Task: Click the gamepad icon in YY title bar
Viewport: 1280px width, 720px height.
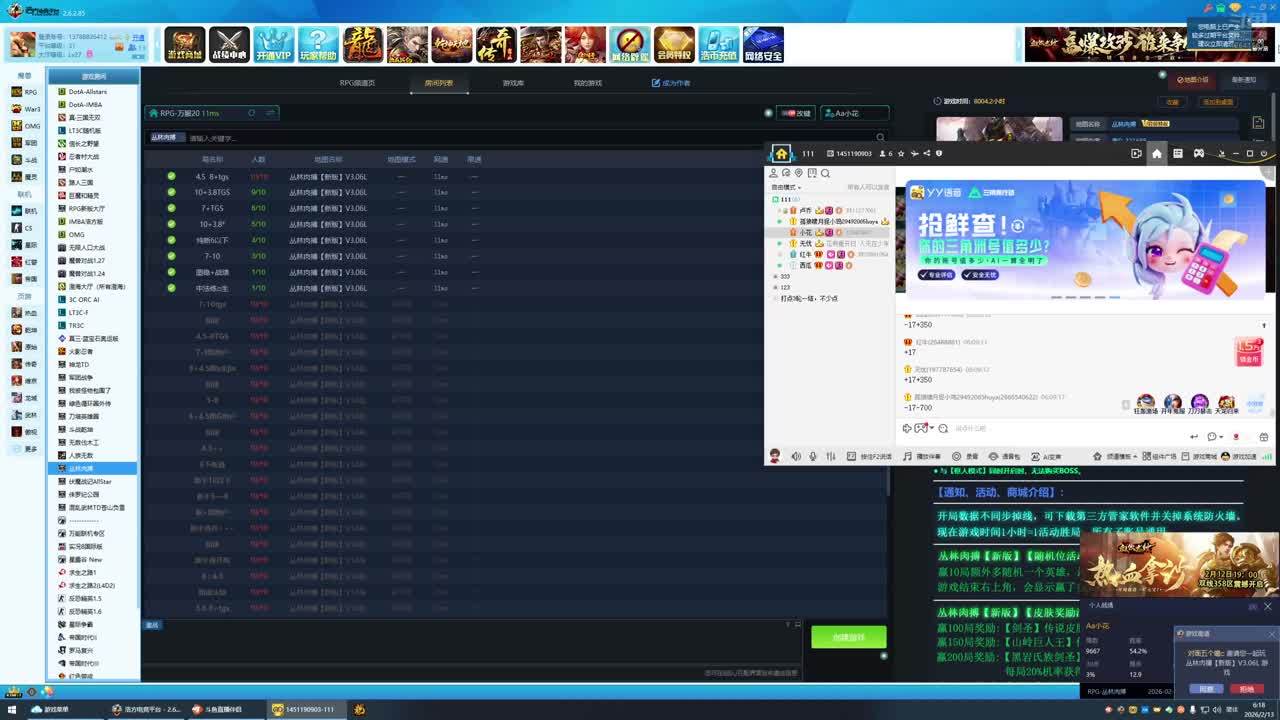Action: point(1198,154)
